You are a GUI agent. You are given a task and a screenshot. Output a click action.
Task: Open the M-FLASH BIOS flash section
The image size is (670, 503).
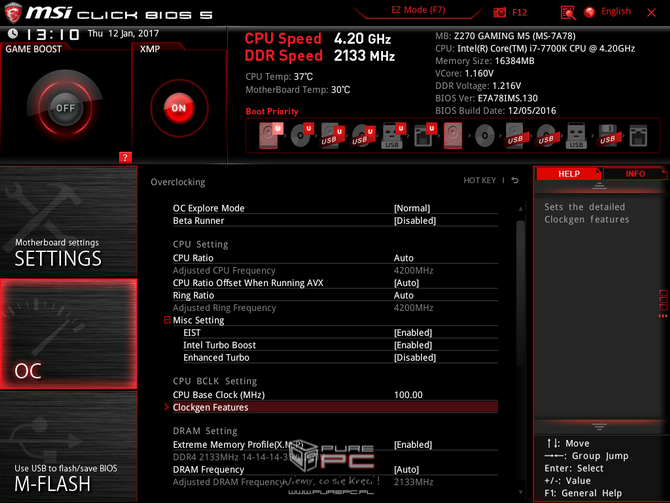68,447
